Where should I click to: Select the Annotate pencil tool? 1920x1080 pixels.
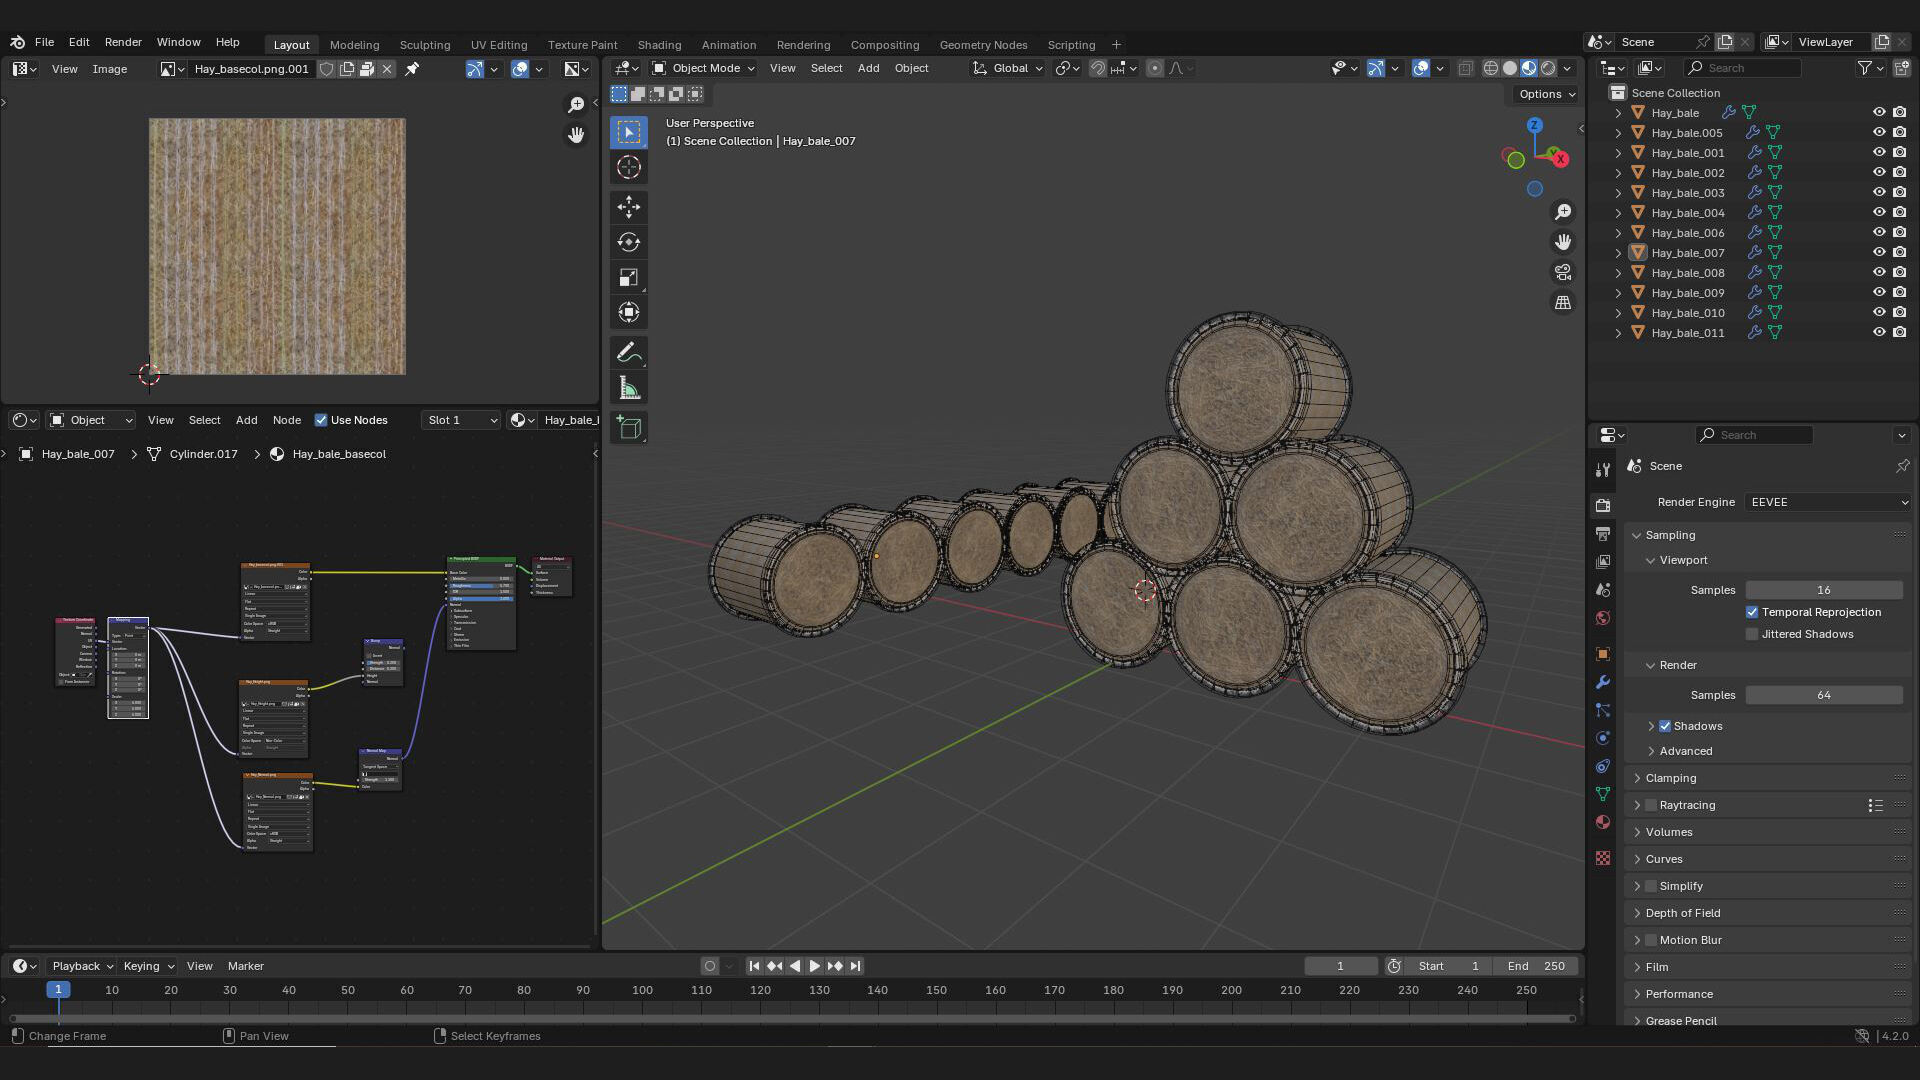628,352
